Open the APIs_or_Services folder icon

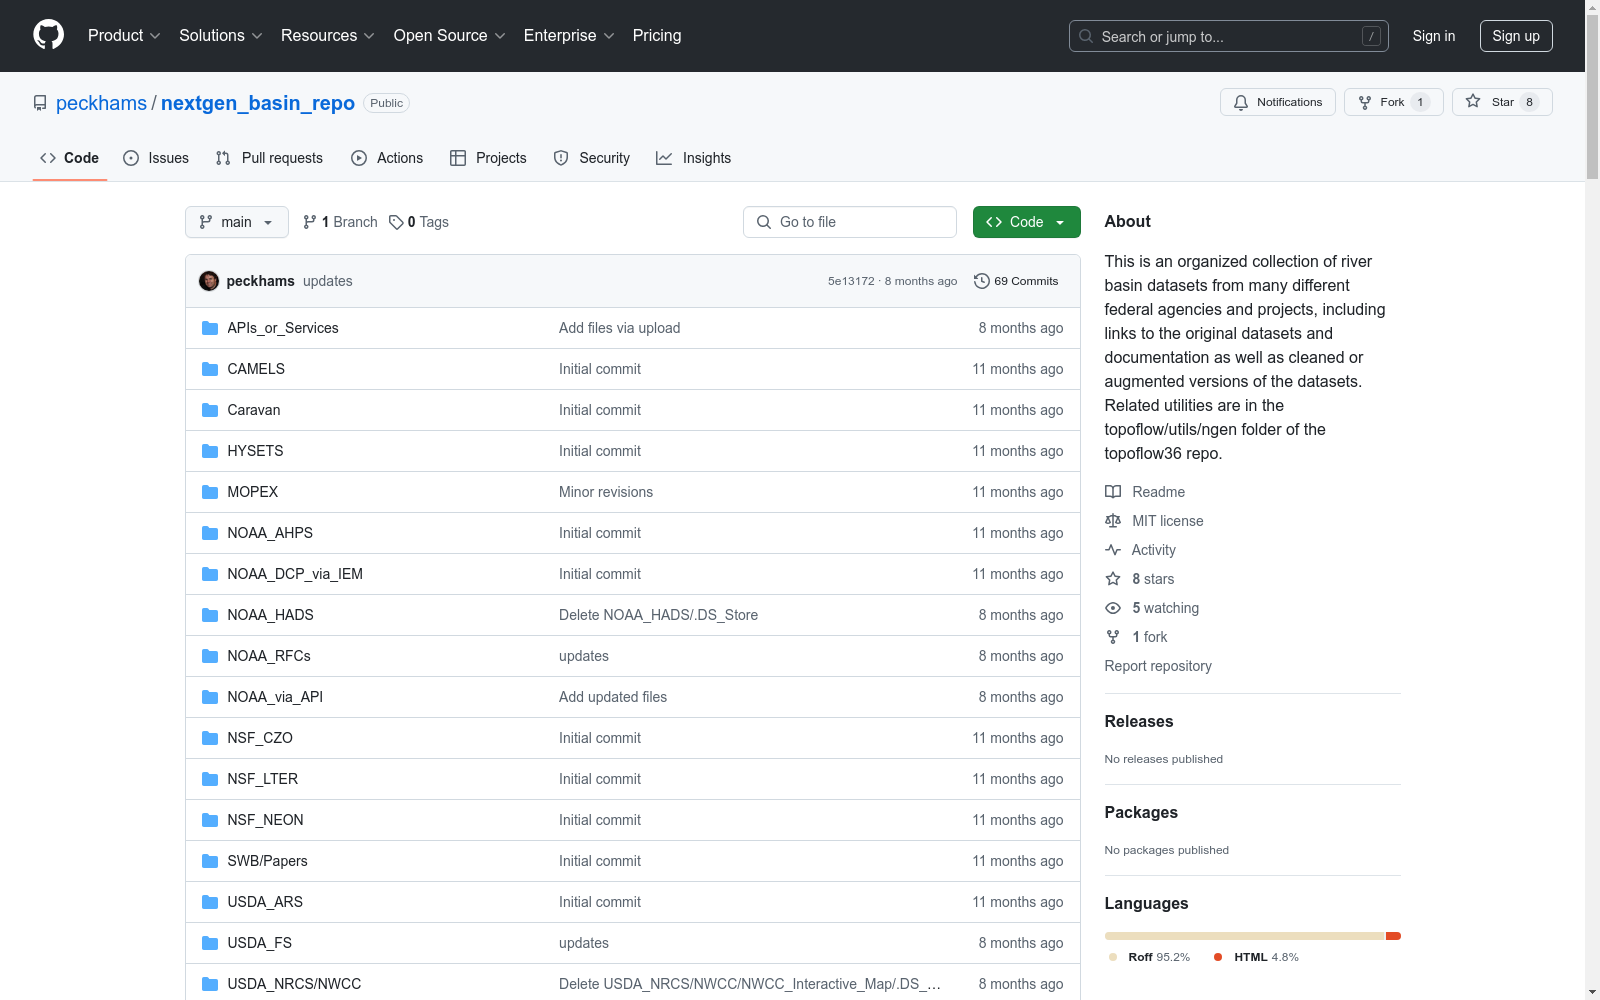pyautogui.click(x=210, y=328)
